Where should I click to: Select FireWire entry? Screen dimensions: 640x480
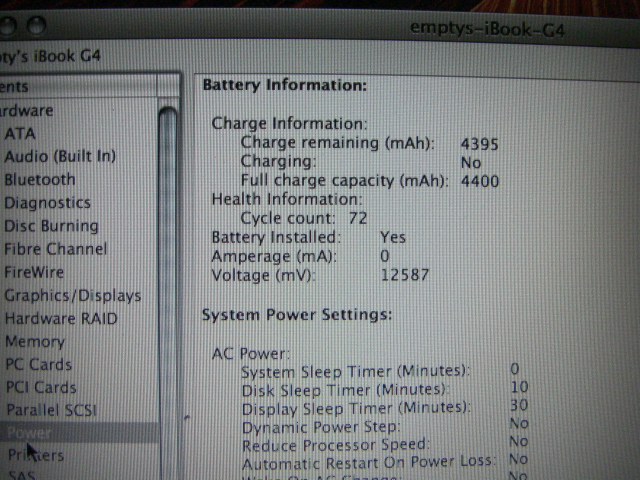[x=34, y=272]
